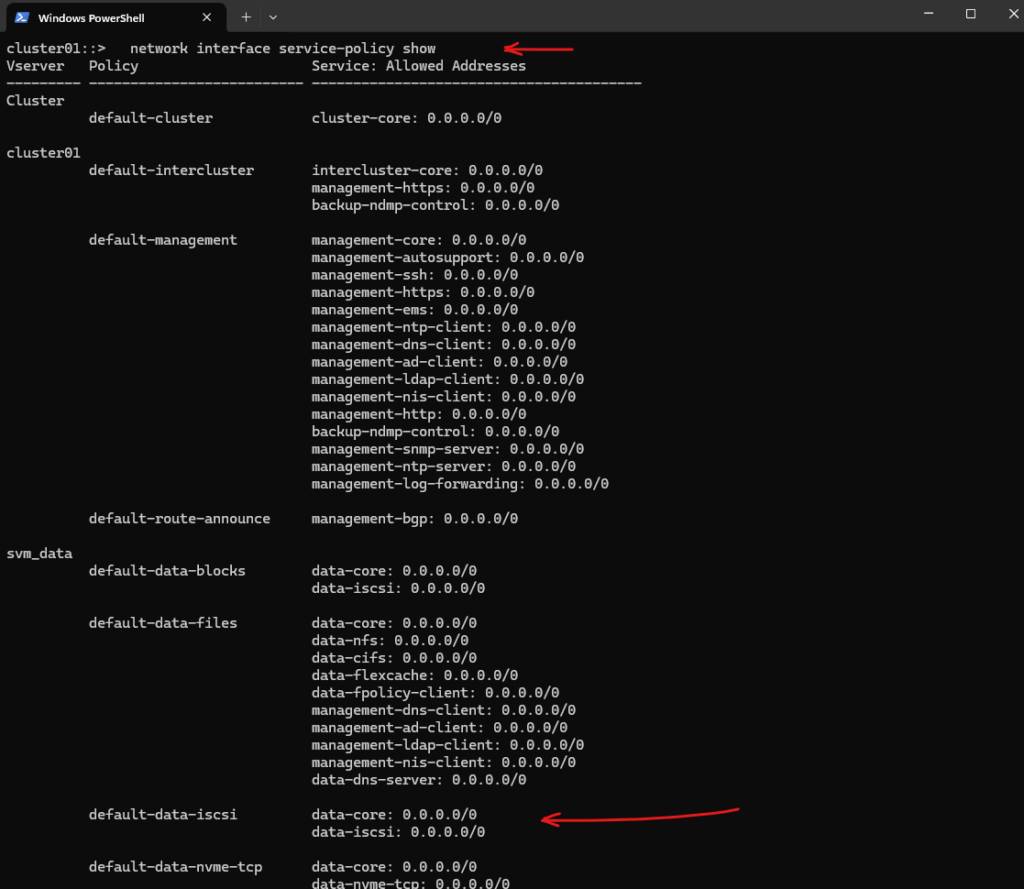This screenshot has height=889, width=1024.
Task: Click the management-log-forwarding service line
Action: [460, 484]
